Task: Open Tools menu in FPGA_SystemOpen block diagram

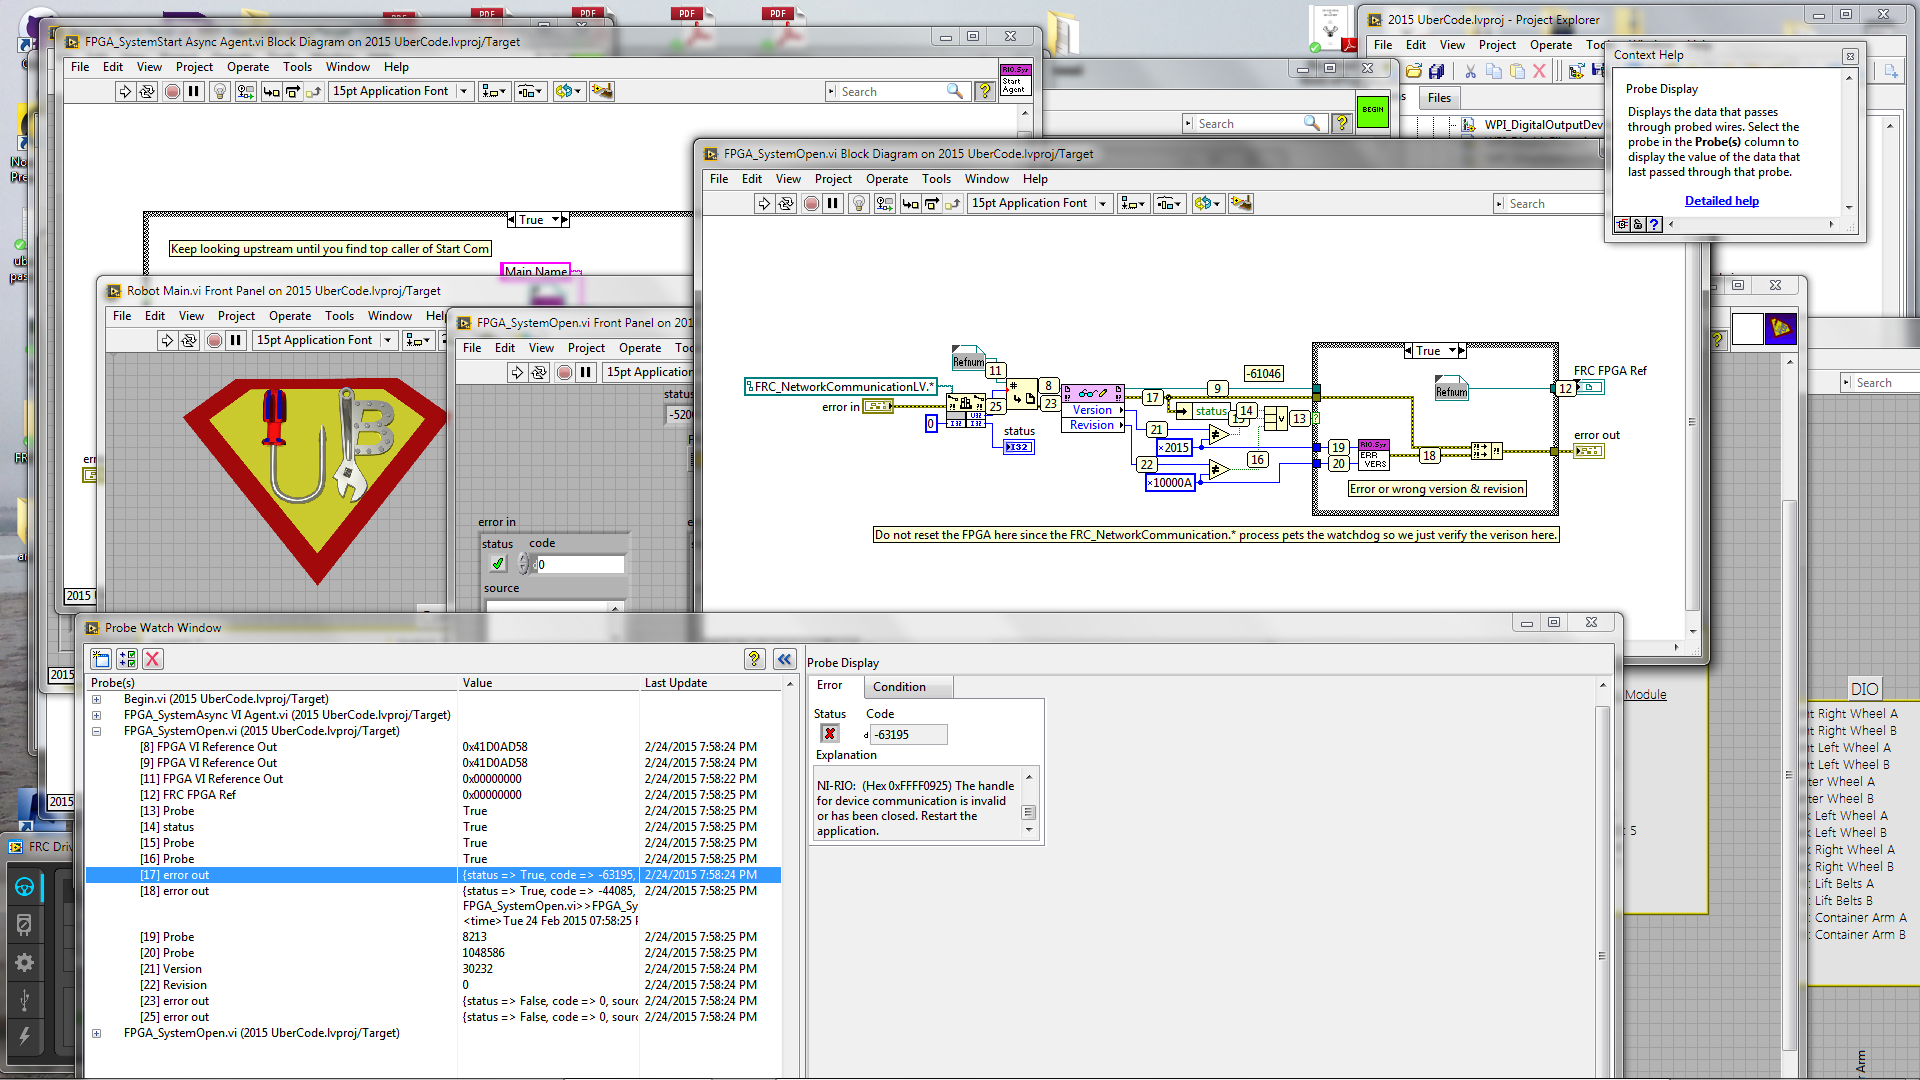Action: (936, 179)
